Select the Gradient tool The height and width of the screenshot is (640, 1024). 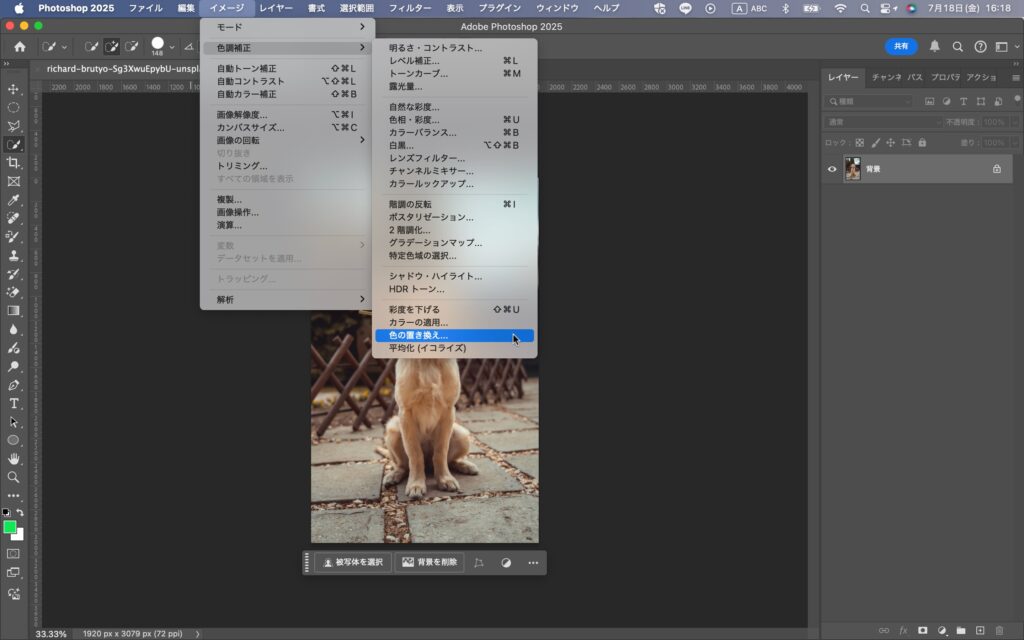point(13,311)
